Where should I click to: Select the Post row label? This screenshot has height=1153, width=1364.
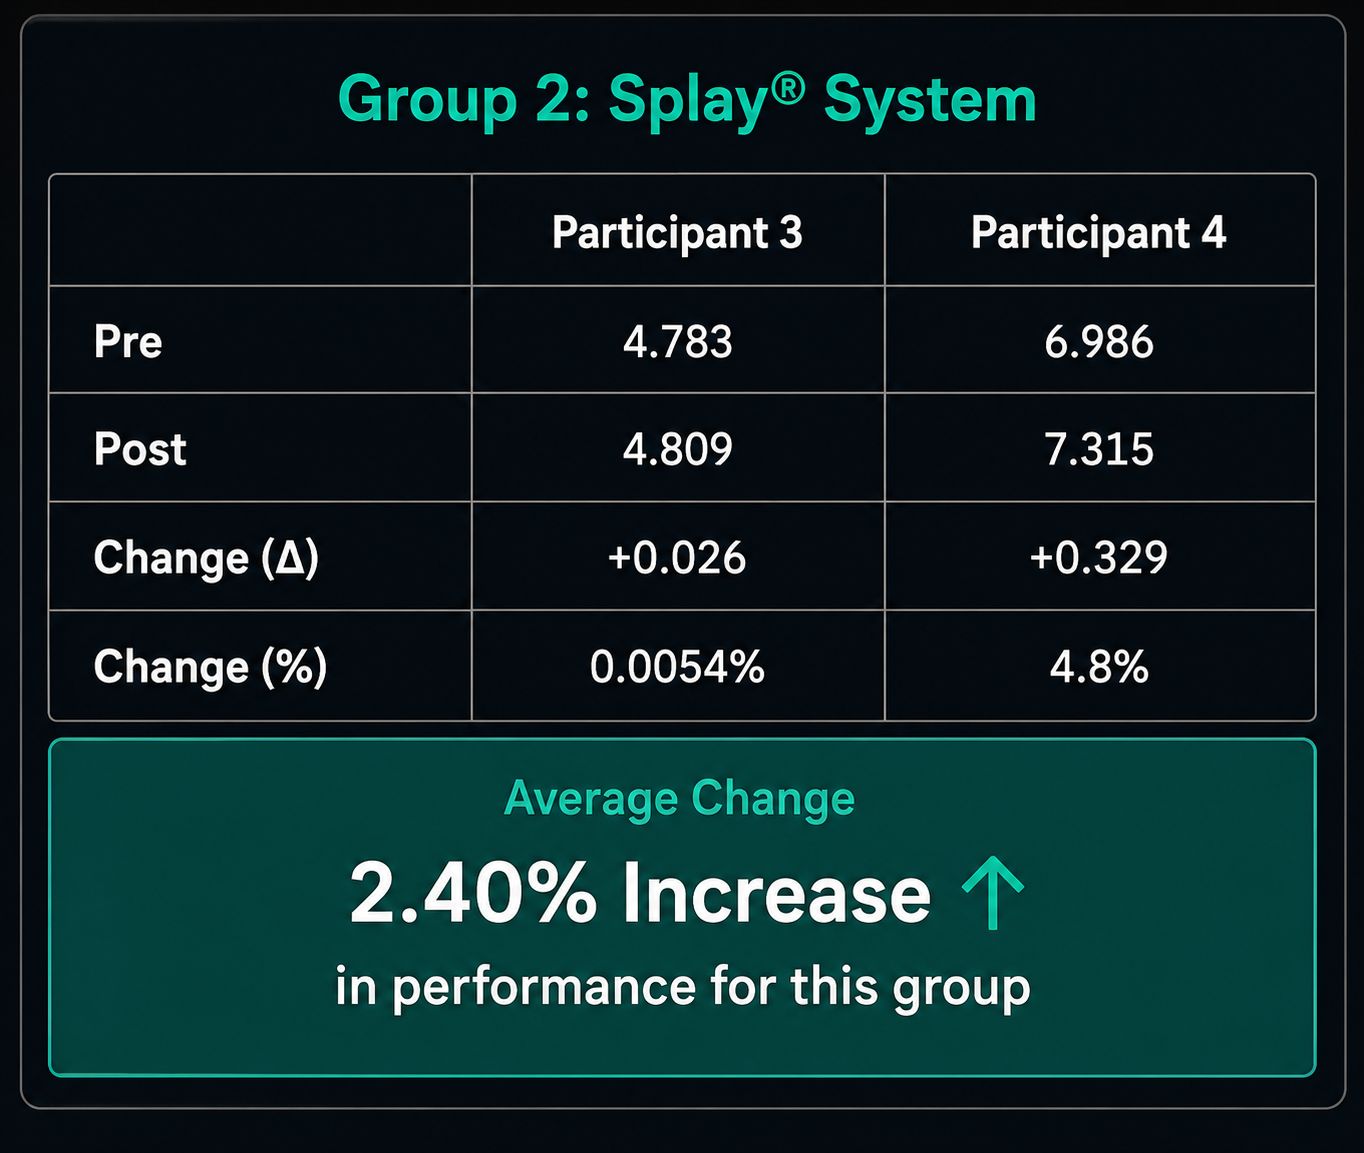pyautogui.click(x=140, y=449)
